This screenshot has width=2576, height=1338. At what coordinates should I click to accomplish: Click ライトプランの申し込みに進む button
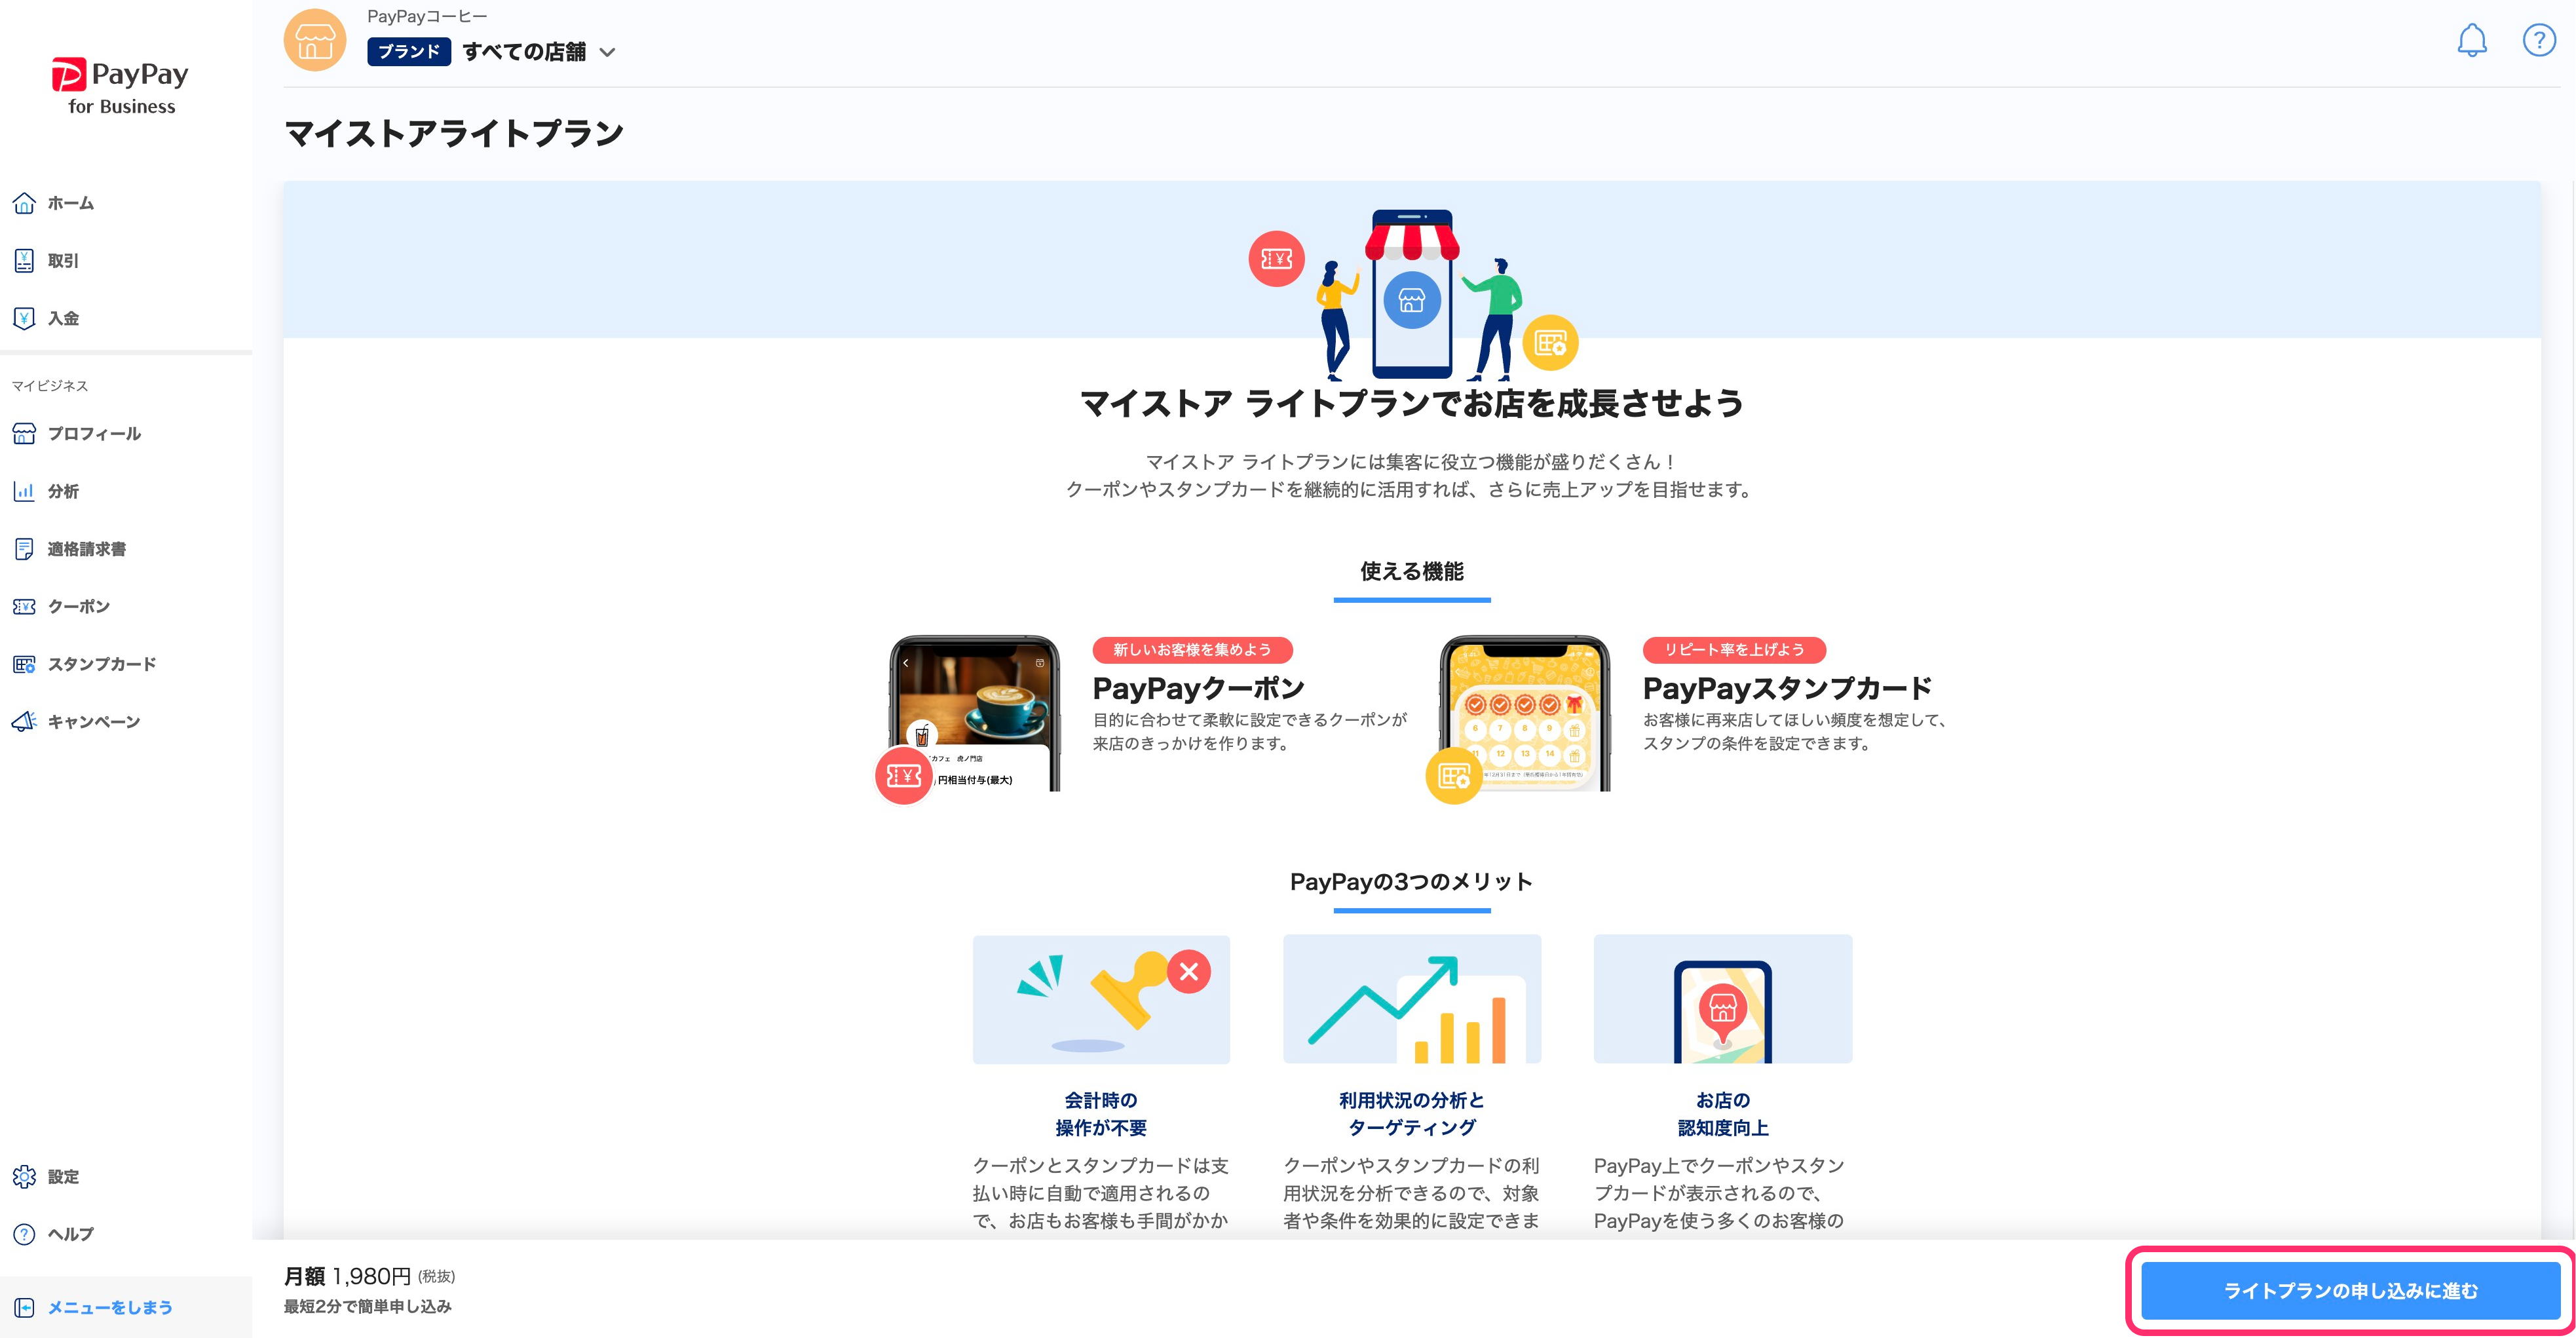coord(2350,1290)
